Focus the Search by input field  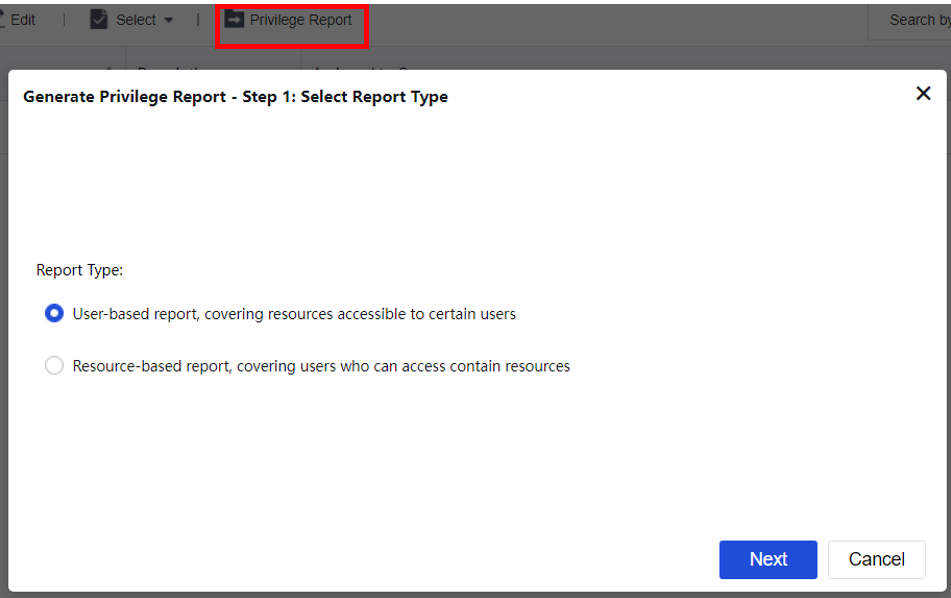[x=910, y=20]
